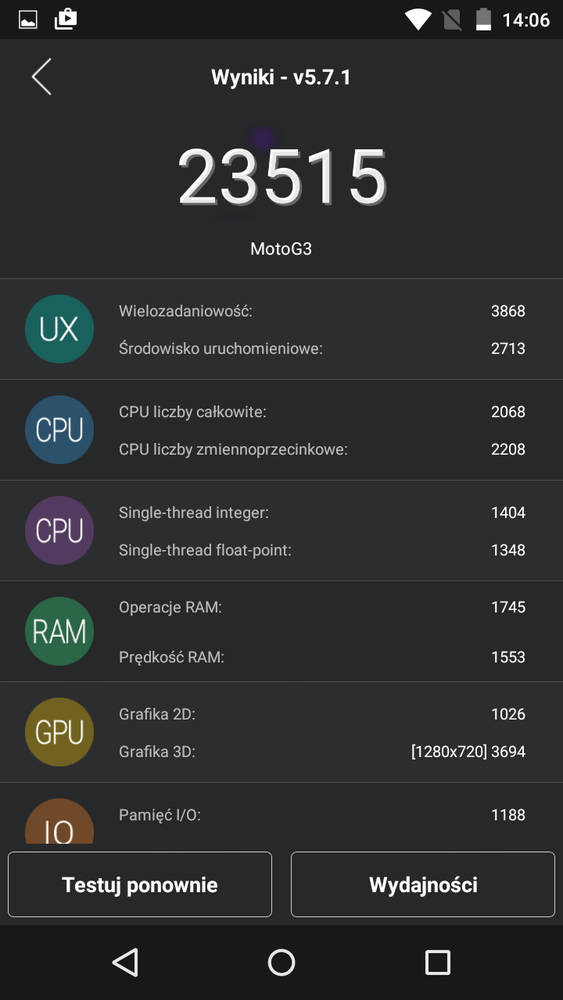563x1000 pixels.
Task: Tap the yellow GPU category icon
Action: tap(59, 732)
